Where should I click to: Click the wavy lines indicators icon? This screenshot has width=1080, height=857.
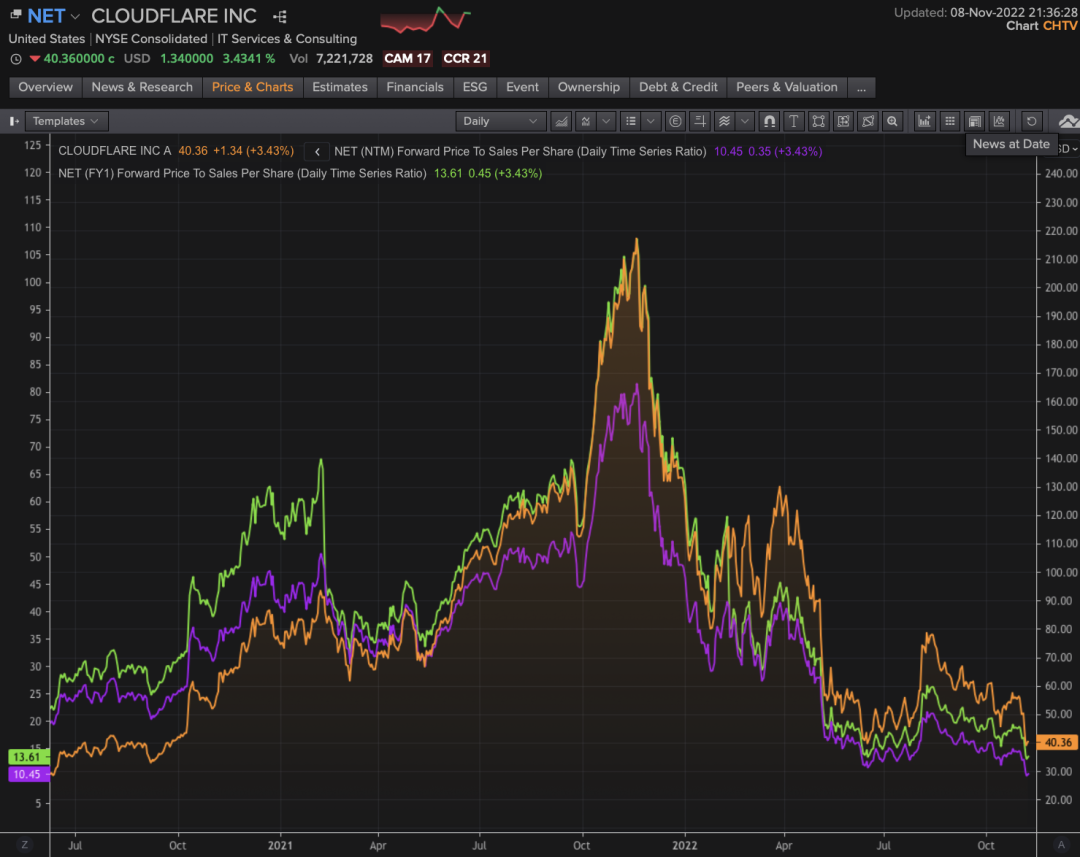click(724, 121)
